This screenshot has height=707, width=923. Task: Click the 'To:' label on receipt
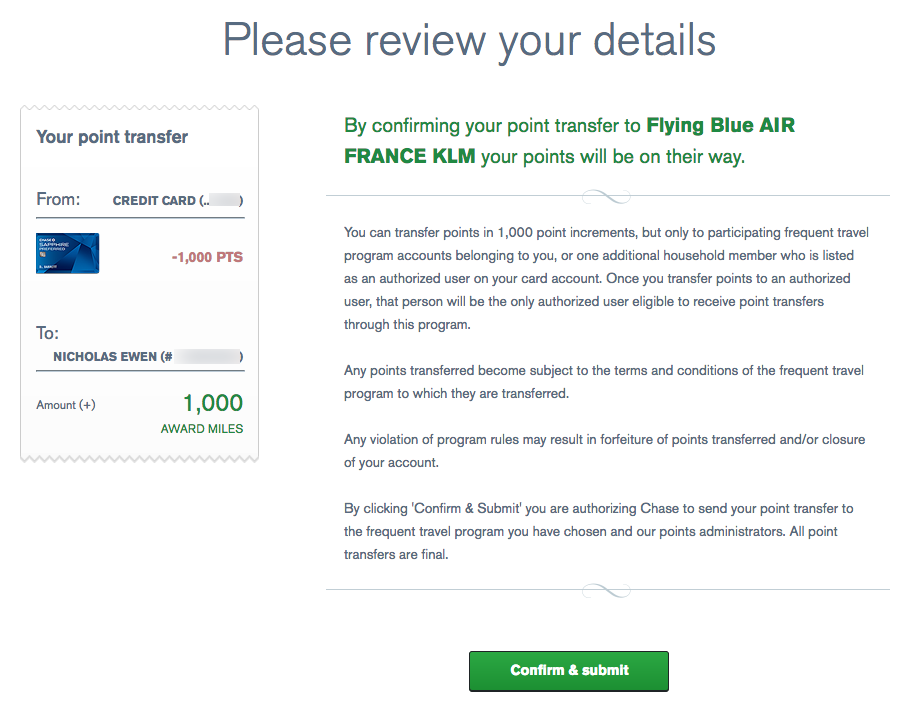[x=48, y=334]
